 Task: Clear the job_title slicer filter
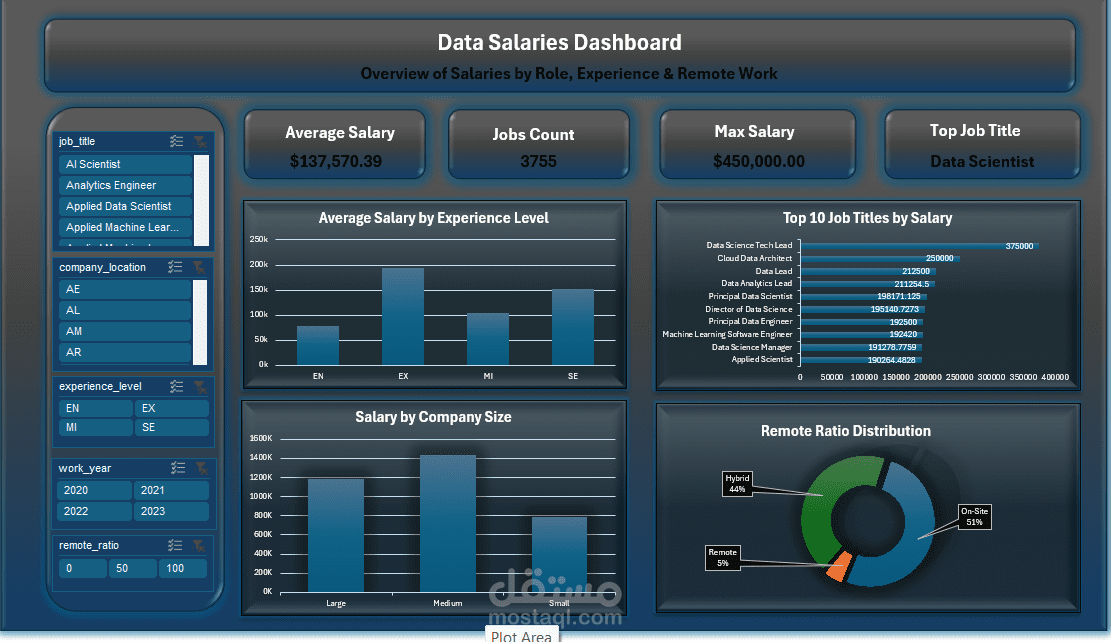(x=200, y=142)
